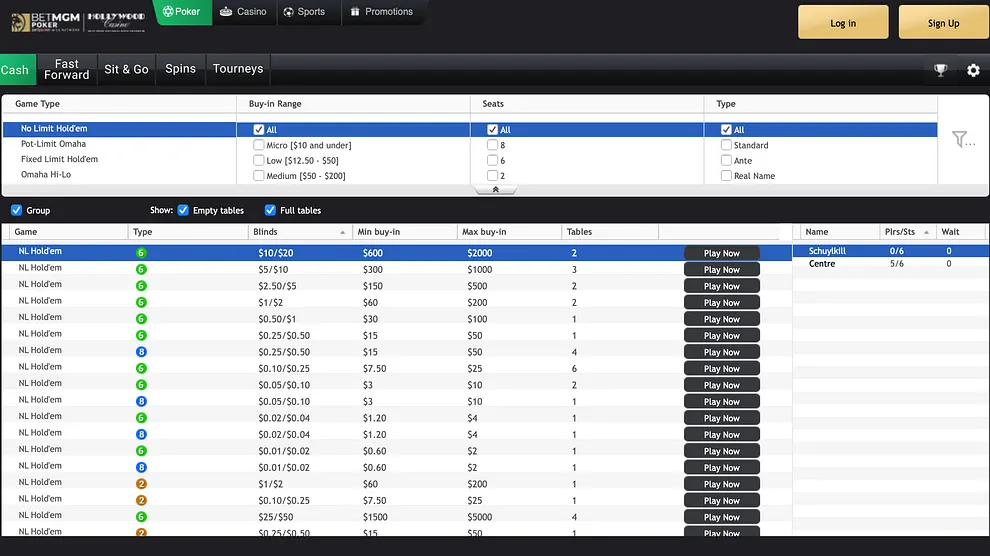The height and width of the screenshot is (556, 990).
Task: Switch to the Sit & Go tab
Action: [x=126, y=69]
